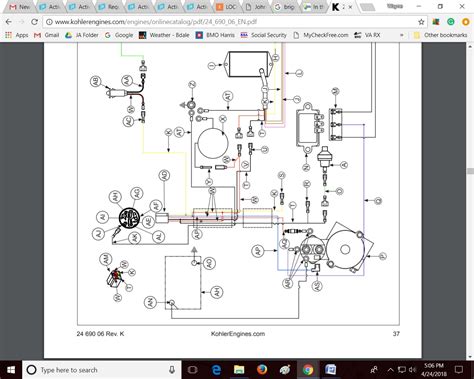Open the Apps bookmarks shortcut
This screenshot has height=379, width=474.
(17, 35)
